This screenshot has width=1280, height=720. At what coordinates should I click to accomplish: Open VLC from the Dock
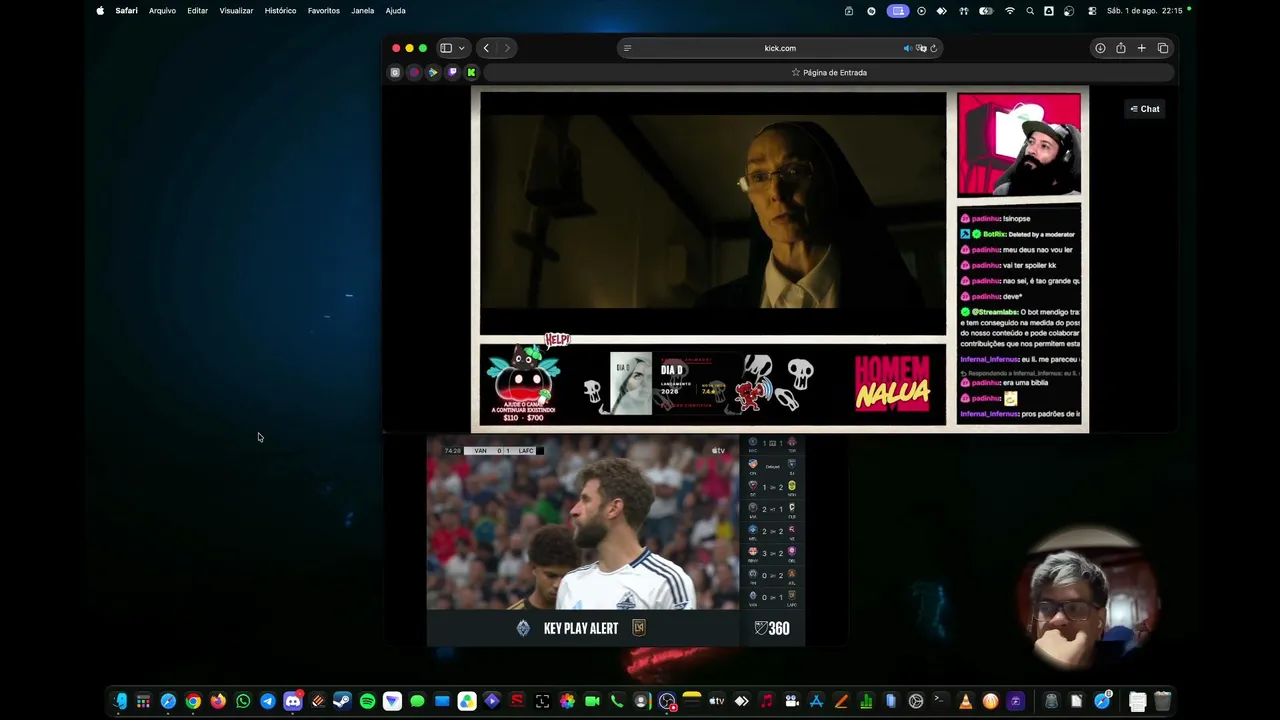click(965, 701)
